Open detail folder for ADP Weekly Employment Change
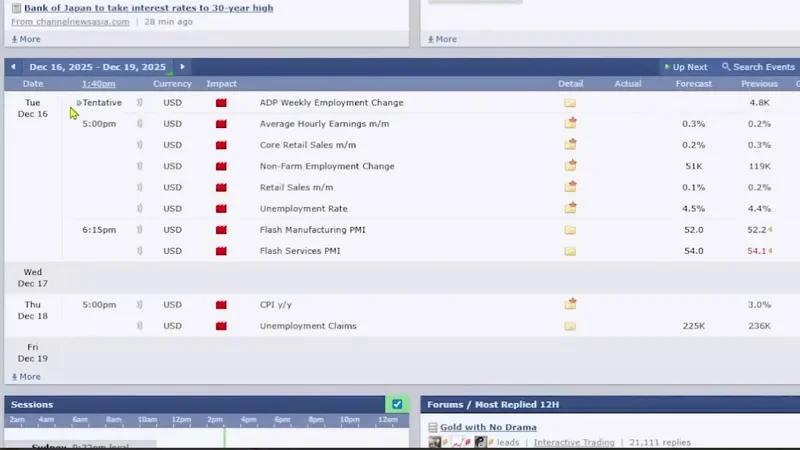Image resolution: width=800 pixels, height=450 pixels. (570, 103)
